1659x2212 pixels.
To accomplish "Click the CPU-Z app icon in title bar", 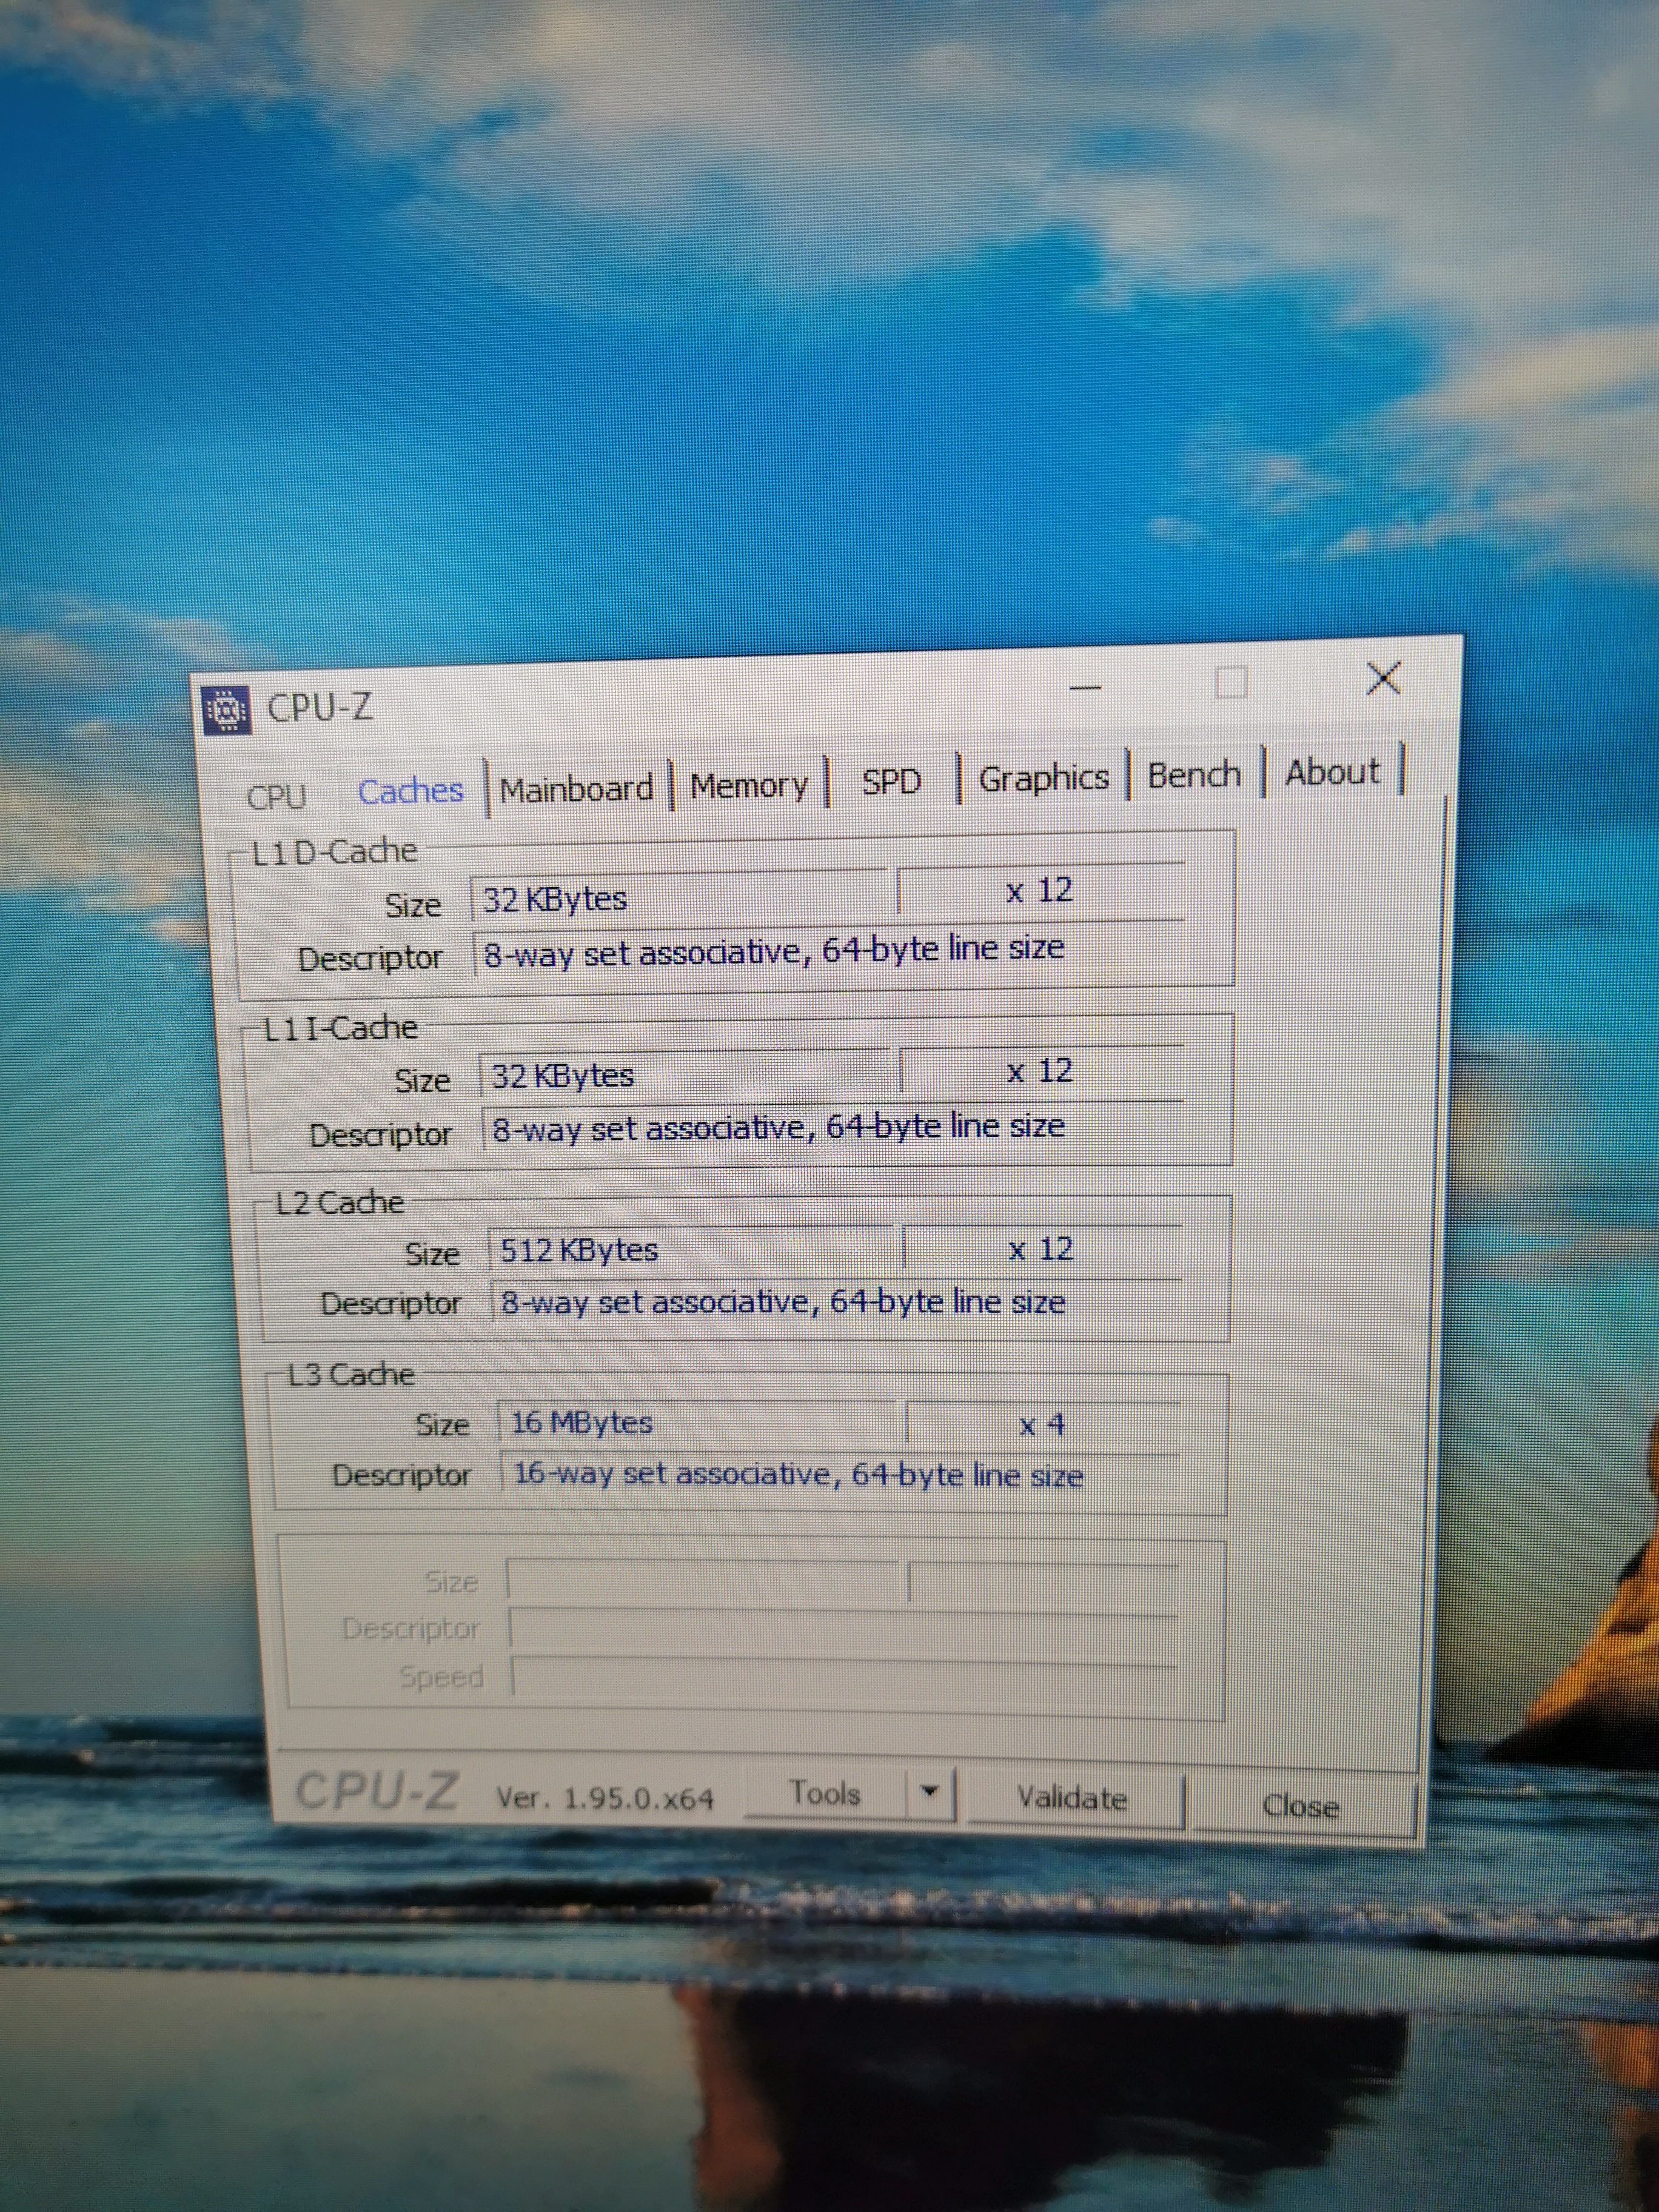I will tap(226, 710).
